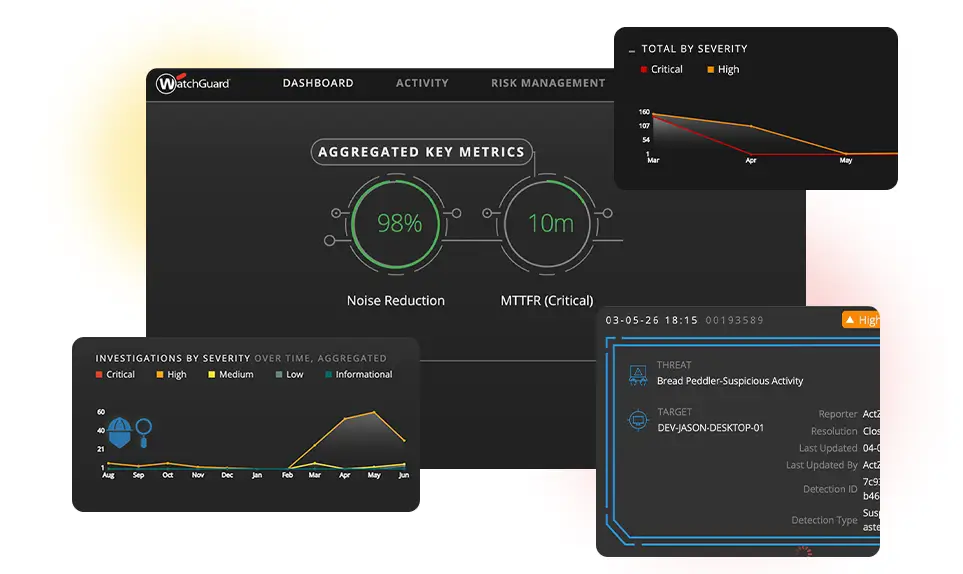Click the threat hacker icon
This screenshot has height=574, width=963.
[638, 374]
